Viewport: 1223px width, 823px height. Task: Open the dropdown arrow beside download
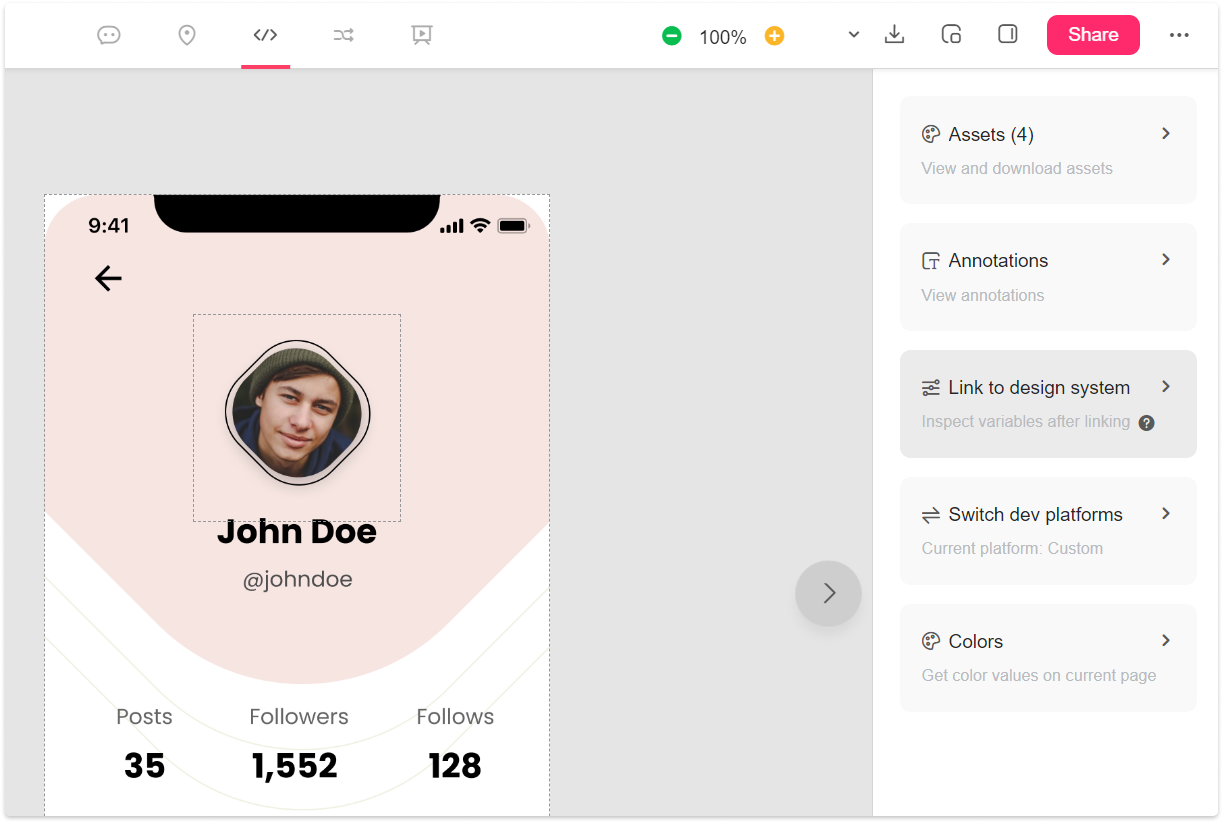click(854, 35)
